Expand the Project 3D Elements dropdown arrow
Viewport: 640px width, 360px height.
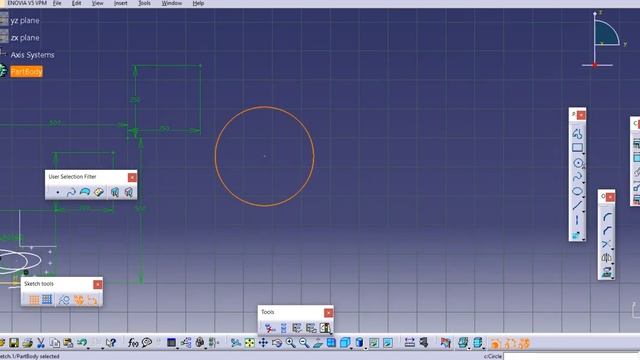612,278
